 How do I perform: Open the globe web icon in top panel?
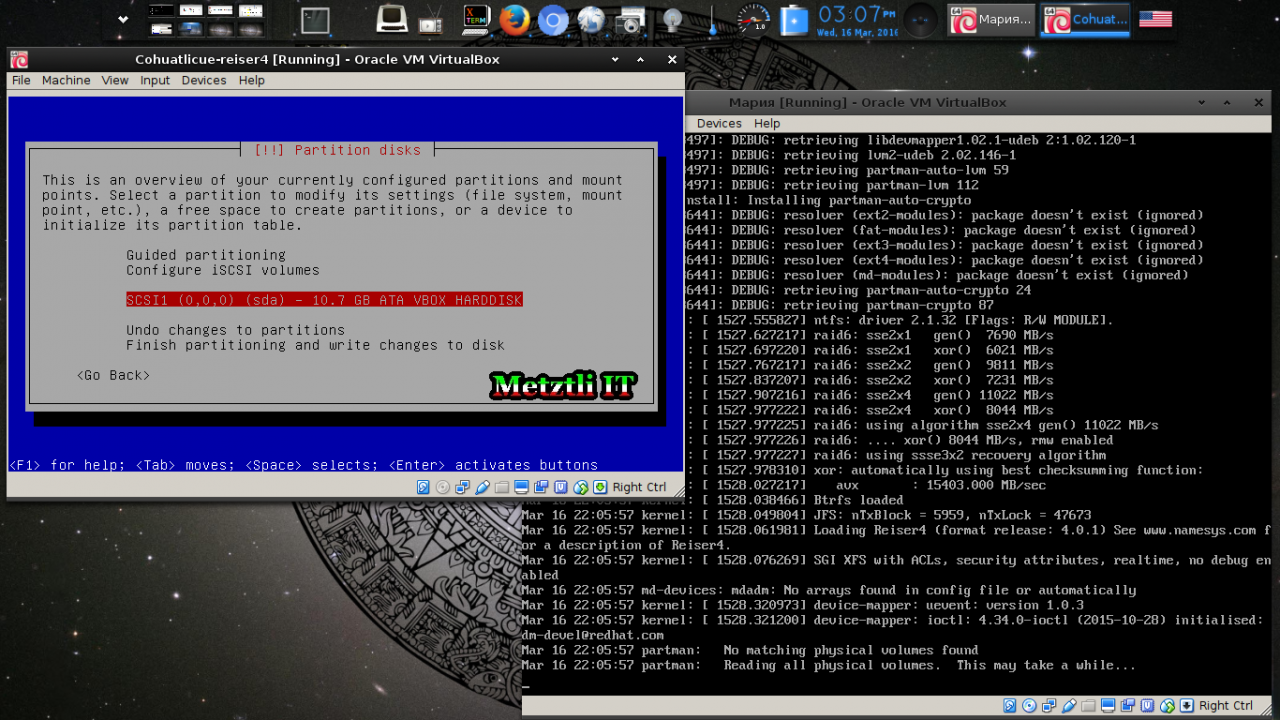591,19
